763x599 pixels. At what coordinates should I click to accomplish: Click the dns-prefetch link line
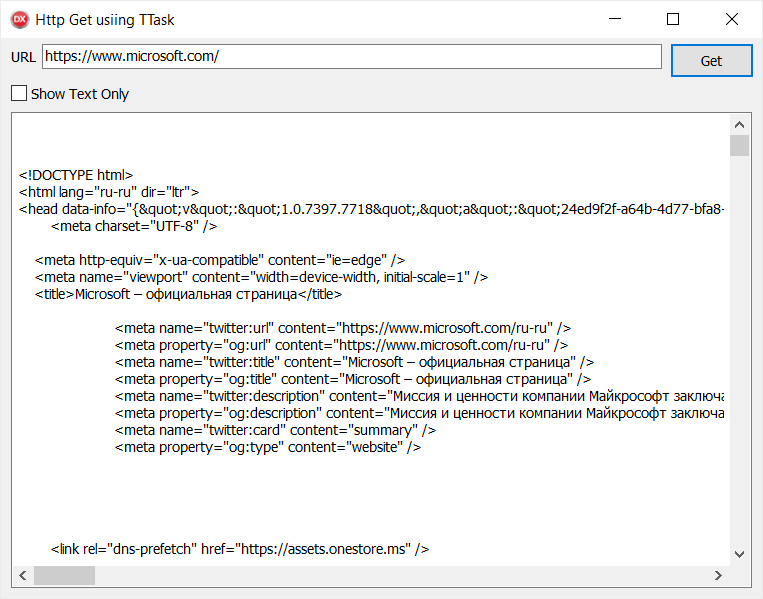click(240, 549)
